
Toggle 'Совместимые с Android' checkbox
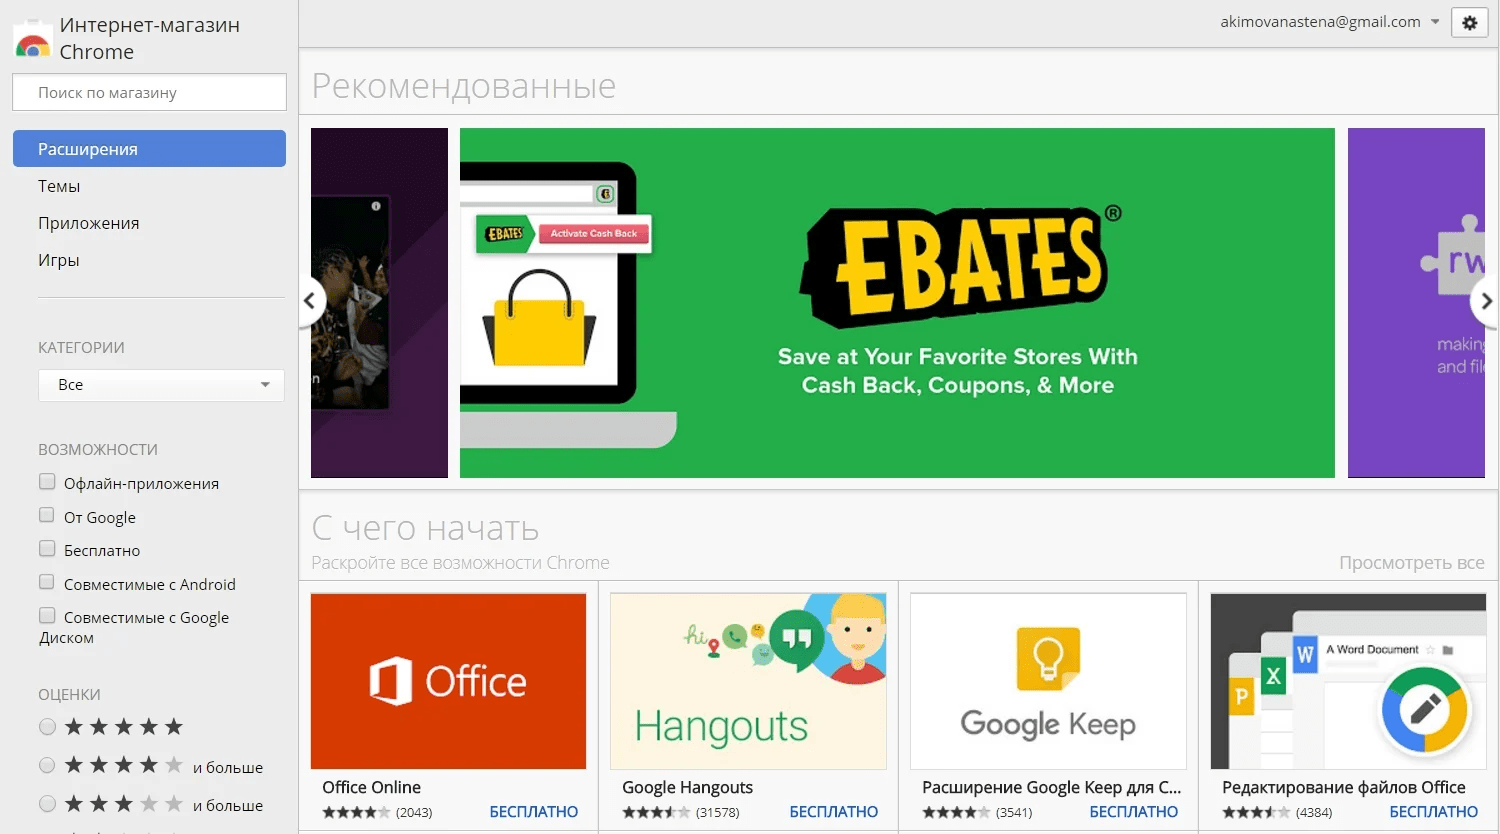coord(47,583)
